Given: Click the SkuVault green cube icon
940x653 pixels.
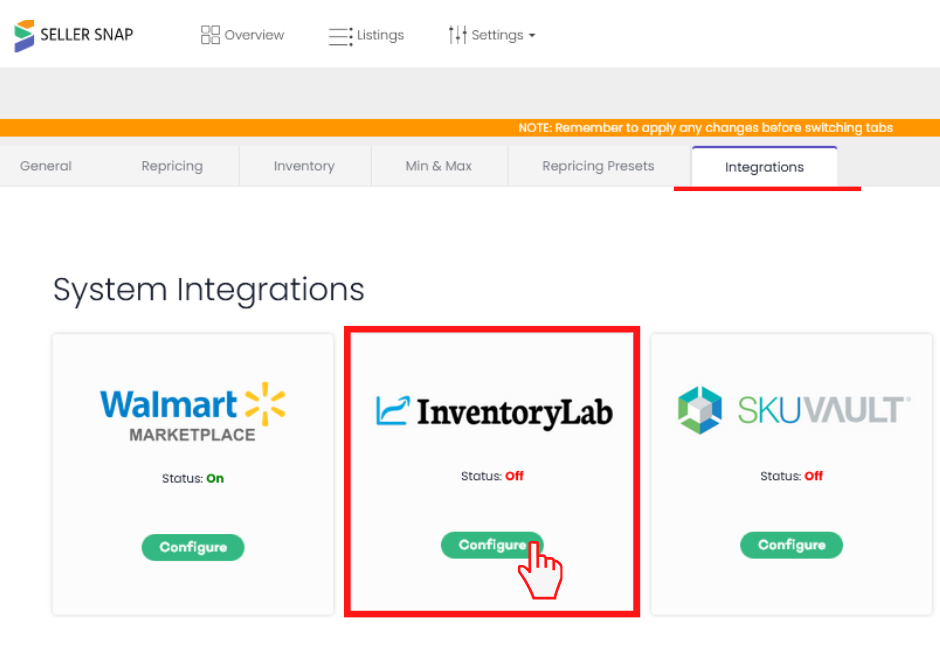Looking at the screenshot, I should (x=700, y=410).
